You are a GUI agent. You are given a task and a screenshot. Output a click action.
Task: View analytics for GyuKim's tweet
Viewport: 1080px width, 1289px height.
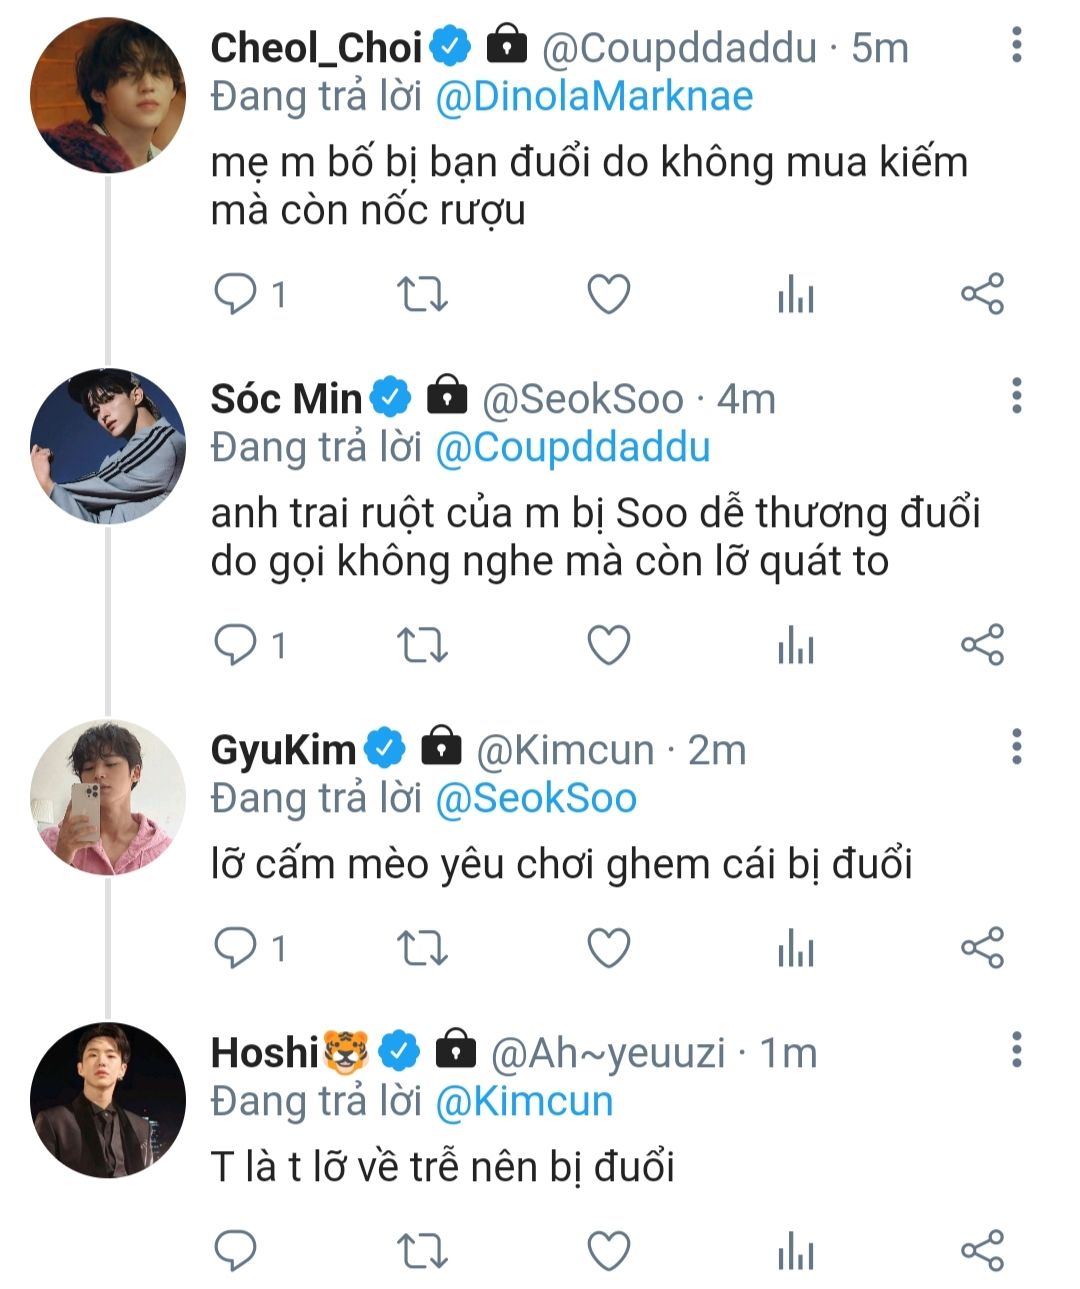796,948
